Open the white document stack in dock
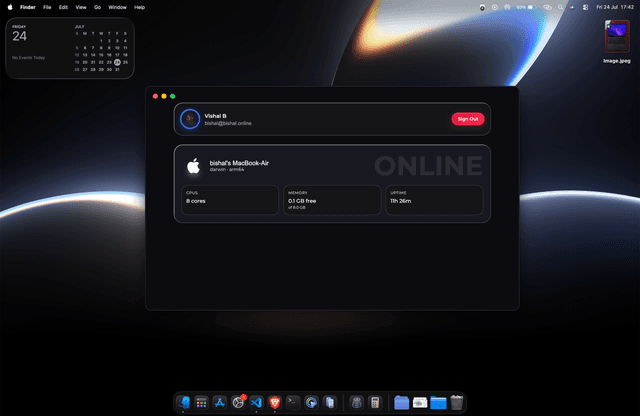Viewport: 640px width, 416px height. (420, 403)
